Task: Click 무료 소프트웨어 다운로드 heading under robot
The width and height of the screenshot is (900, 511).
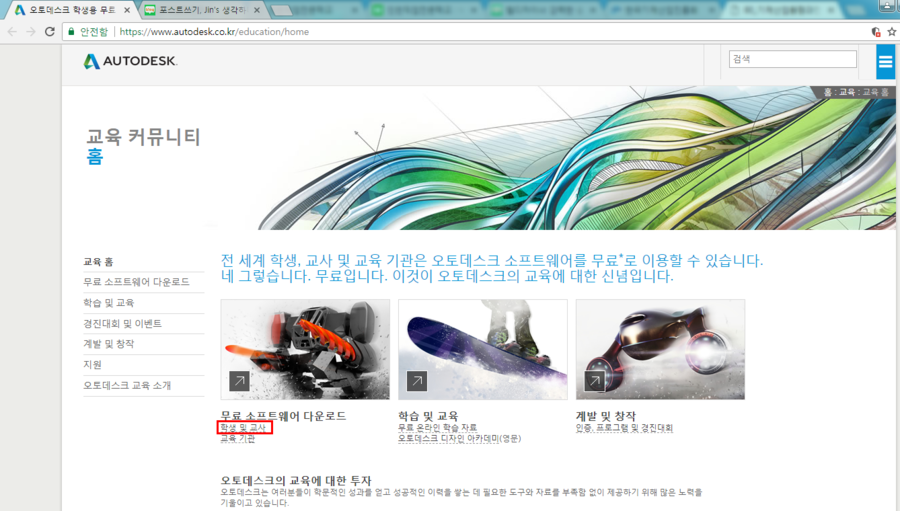Action: point(284,416)
